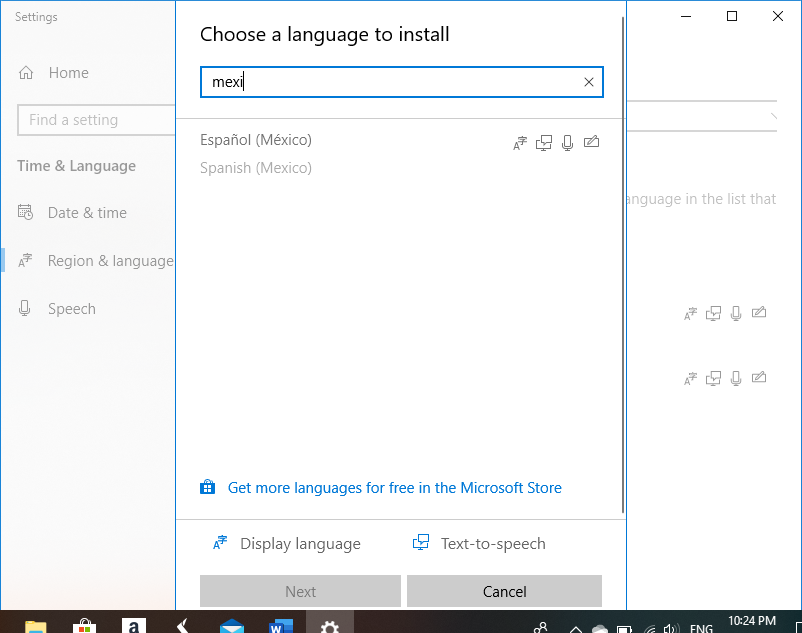
Task: Click upper background row display language icon
Action: (x=690, y=313)
